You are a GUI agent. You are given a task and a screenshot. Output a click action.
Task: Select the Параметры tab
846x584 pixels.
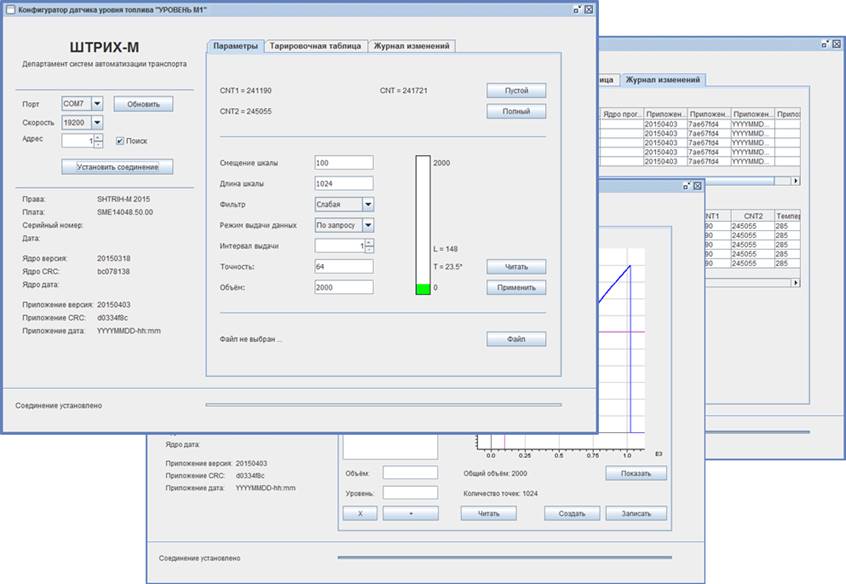235,46
